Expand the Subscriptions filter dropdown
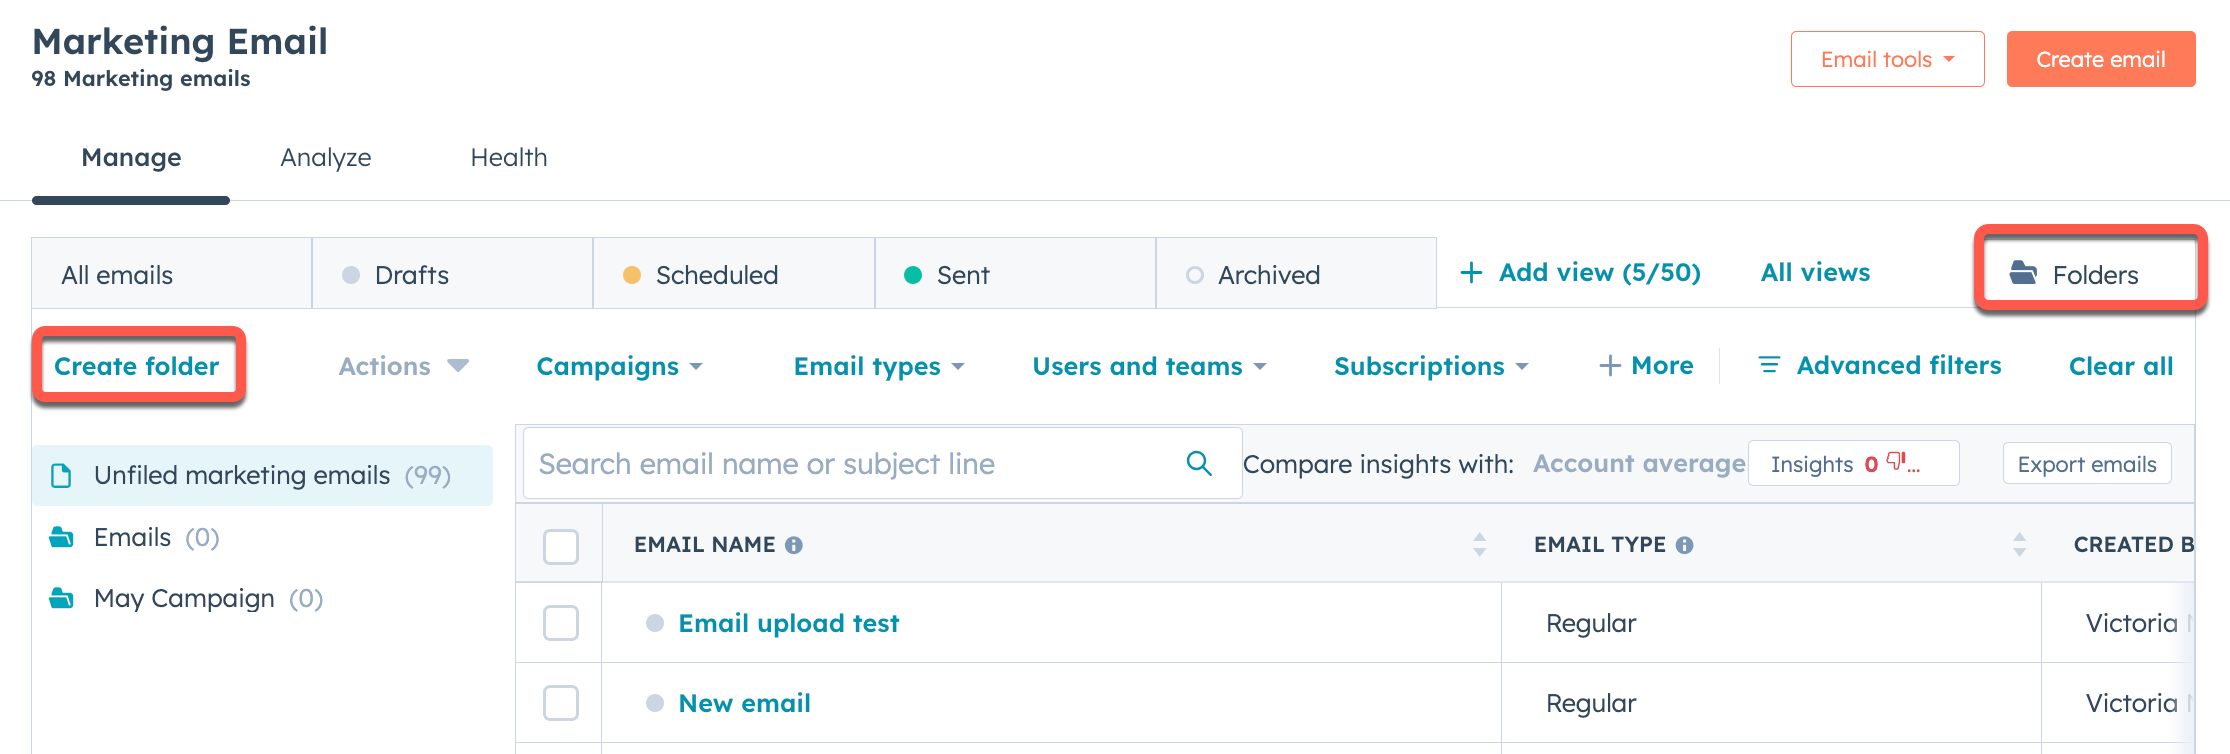 click(1431, 366)
